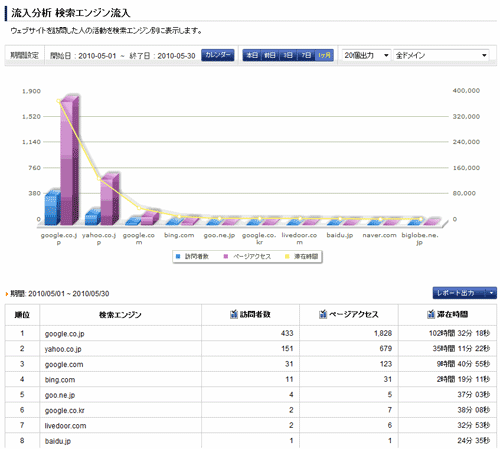Click google.co.kr in the table

click(x=64, y=410)
